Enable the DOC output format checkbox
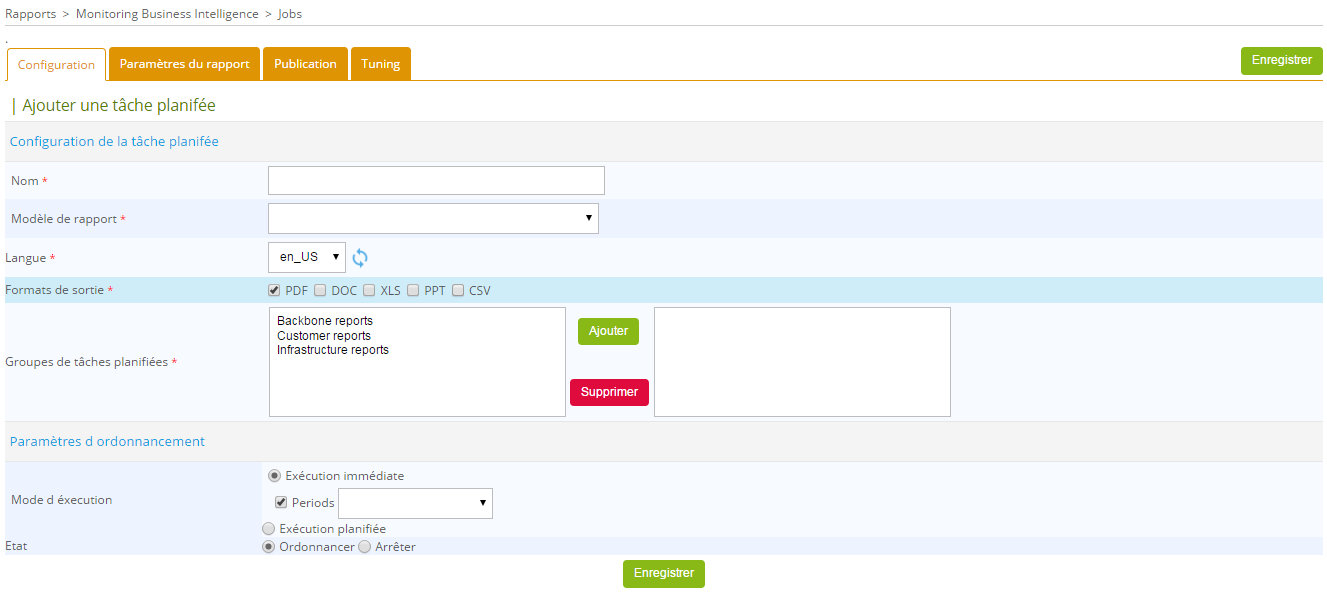 (320, 291)
